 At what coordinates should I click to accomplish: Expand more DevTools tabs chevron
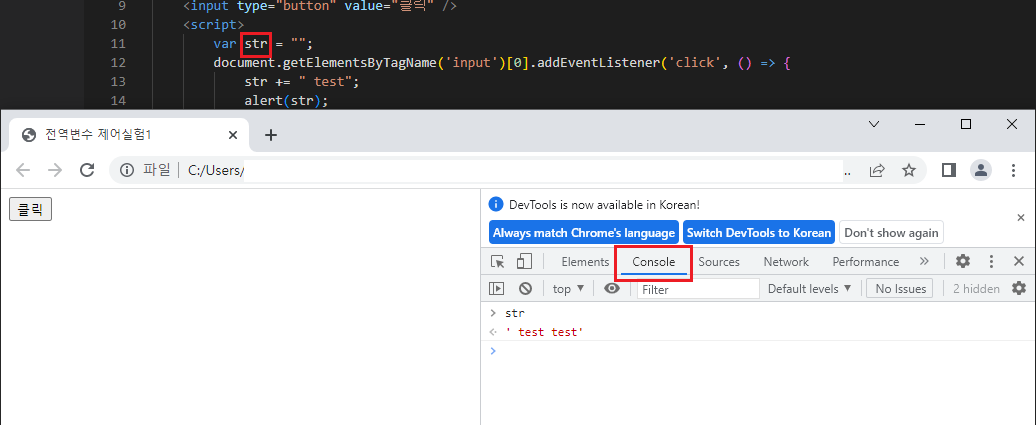point(924,262)
